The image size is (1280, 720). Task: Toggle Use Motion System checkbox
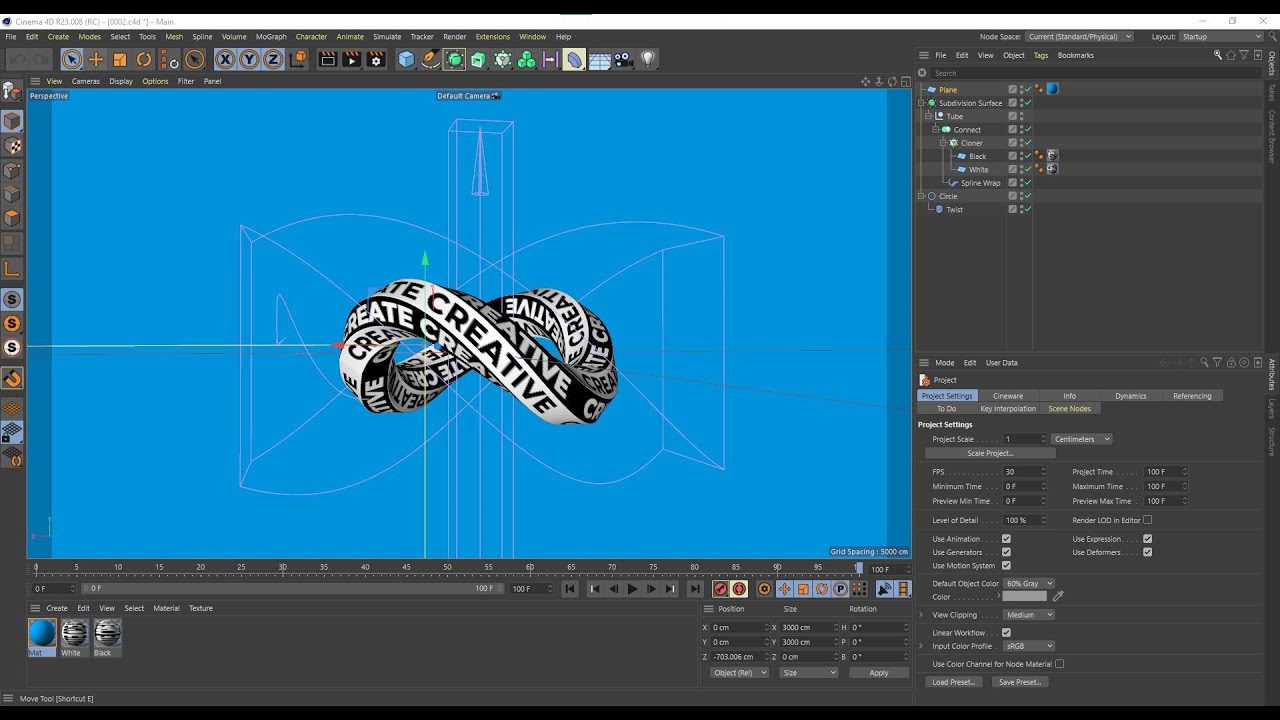pos(1006,565)
